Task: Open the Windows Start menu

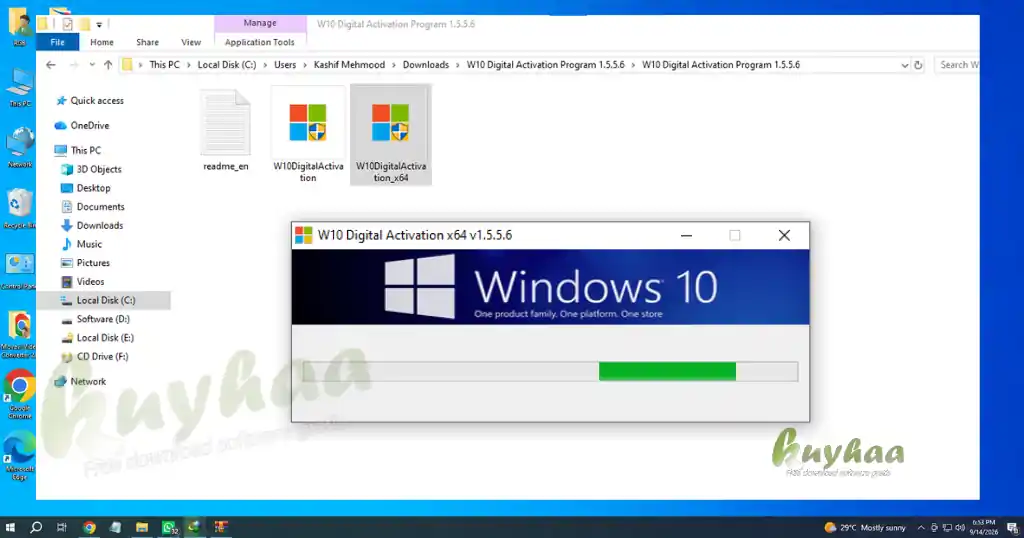Action: coord(10,527)
